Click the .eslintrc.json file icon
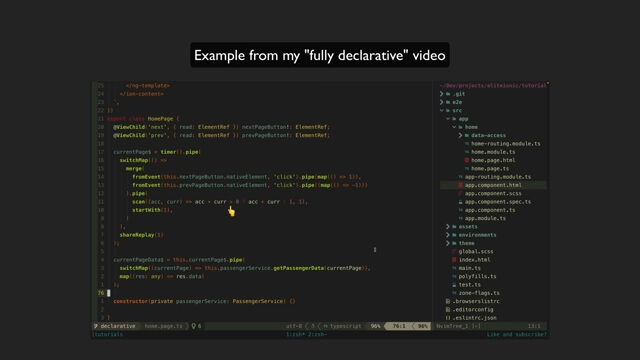Image resolution: width=640 pixels, height=360 pixels. (x=448, y=318)
